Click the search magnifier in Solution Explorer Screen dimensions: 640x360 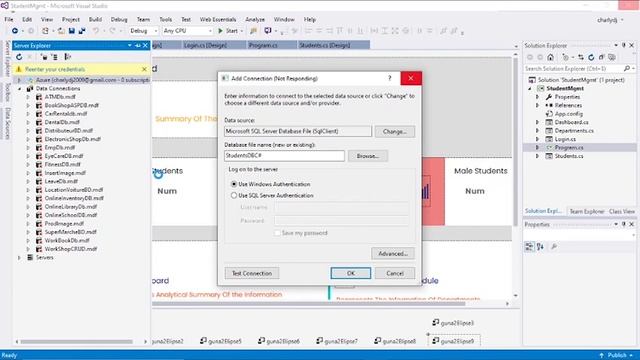(627, 69)
